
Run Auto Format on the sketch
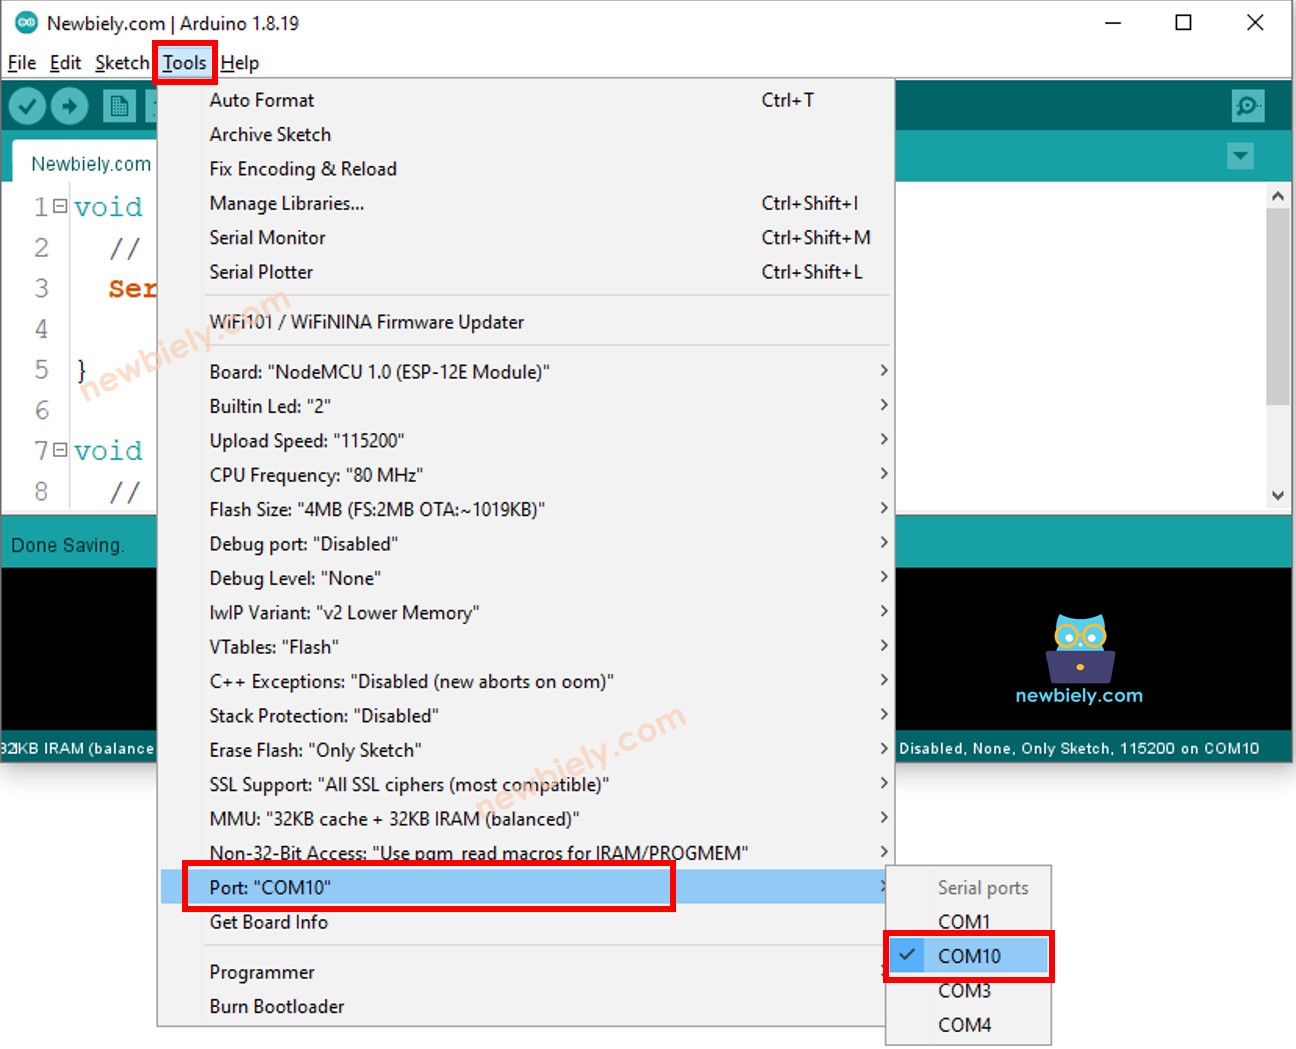261,100
